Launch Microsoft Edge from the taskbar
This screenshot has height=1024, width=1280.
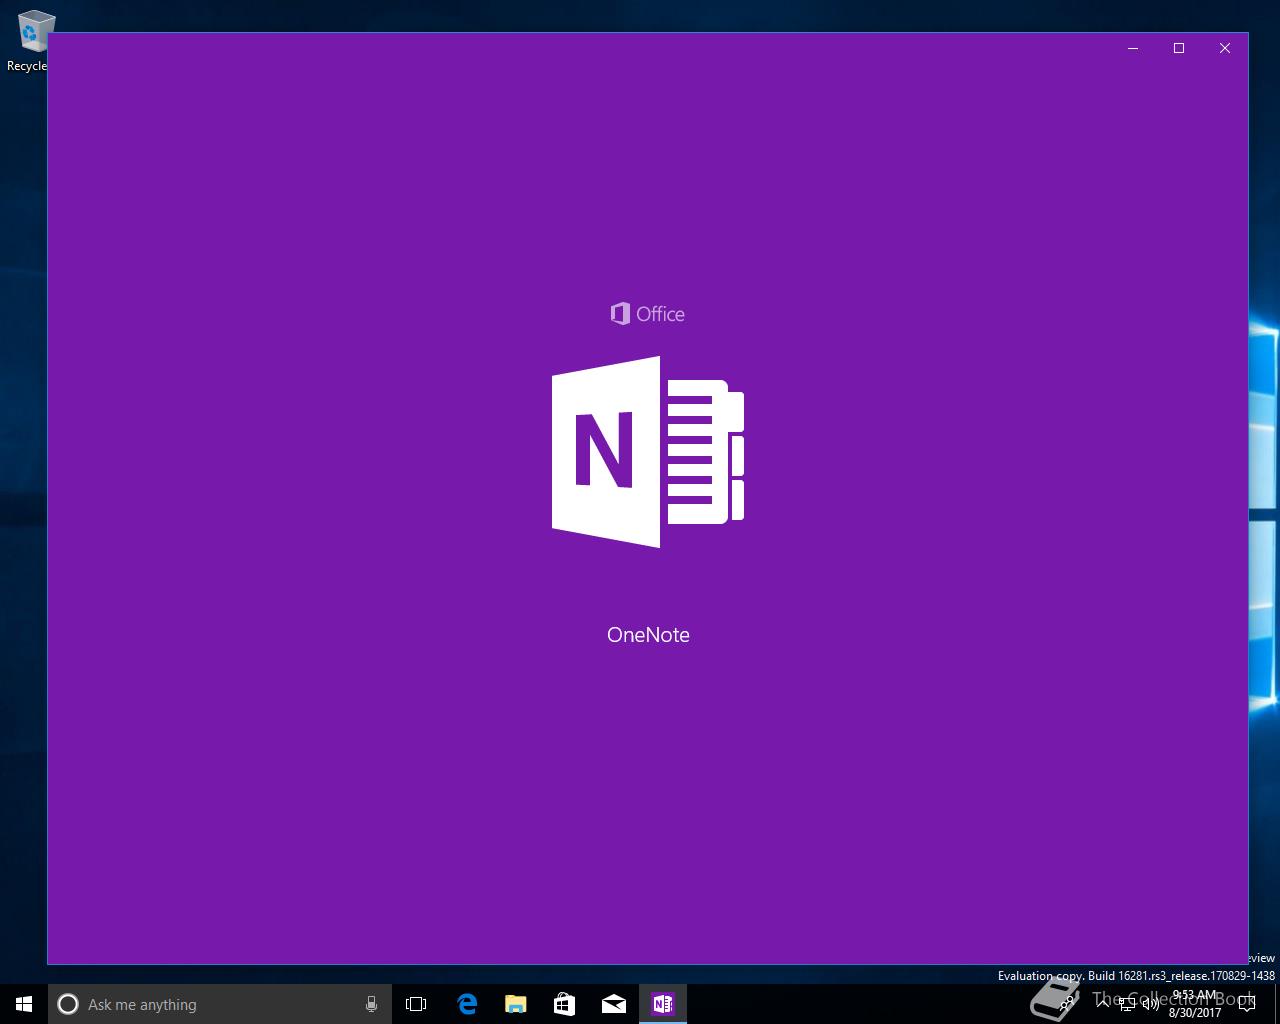point(467,1004)
